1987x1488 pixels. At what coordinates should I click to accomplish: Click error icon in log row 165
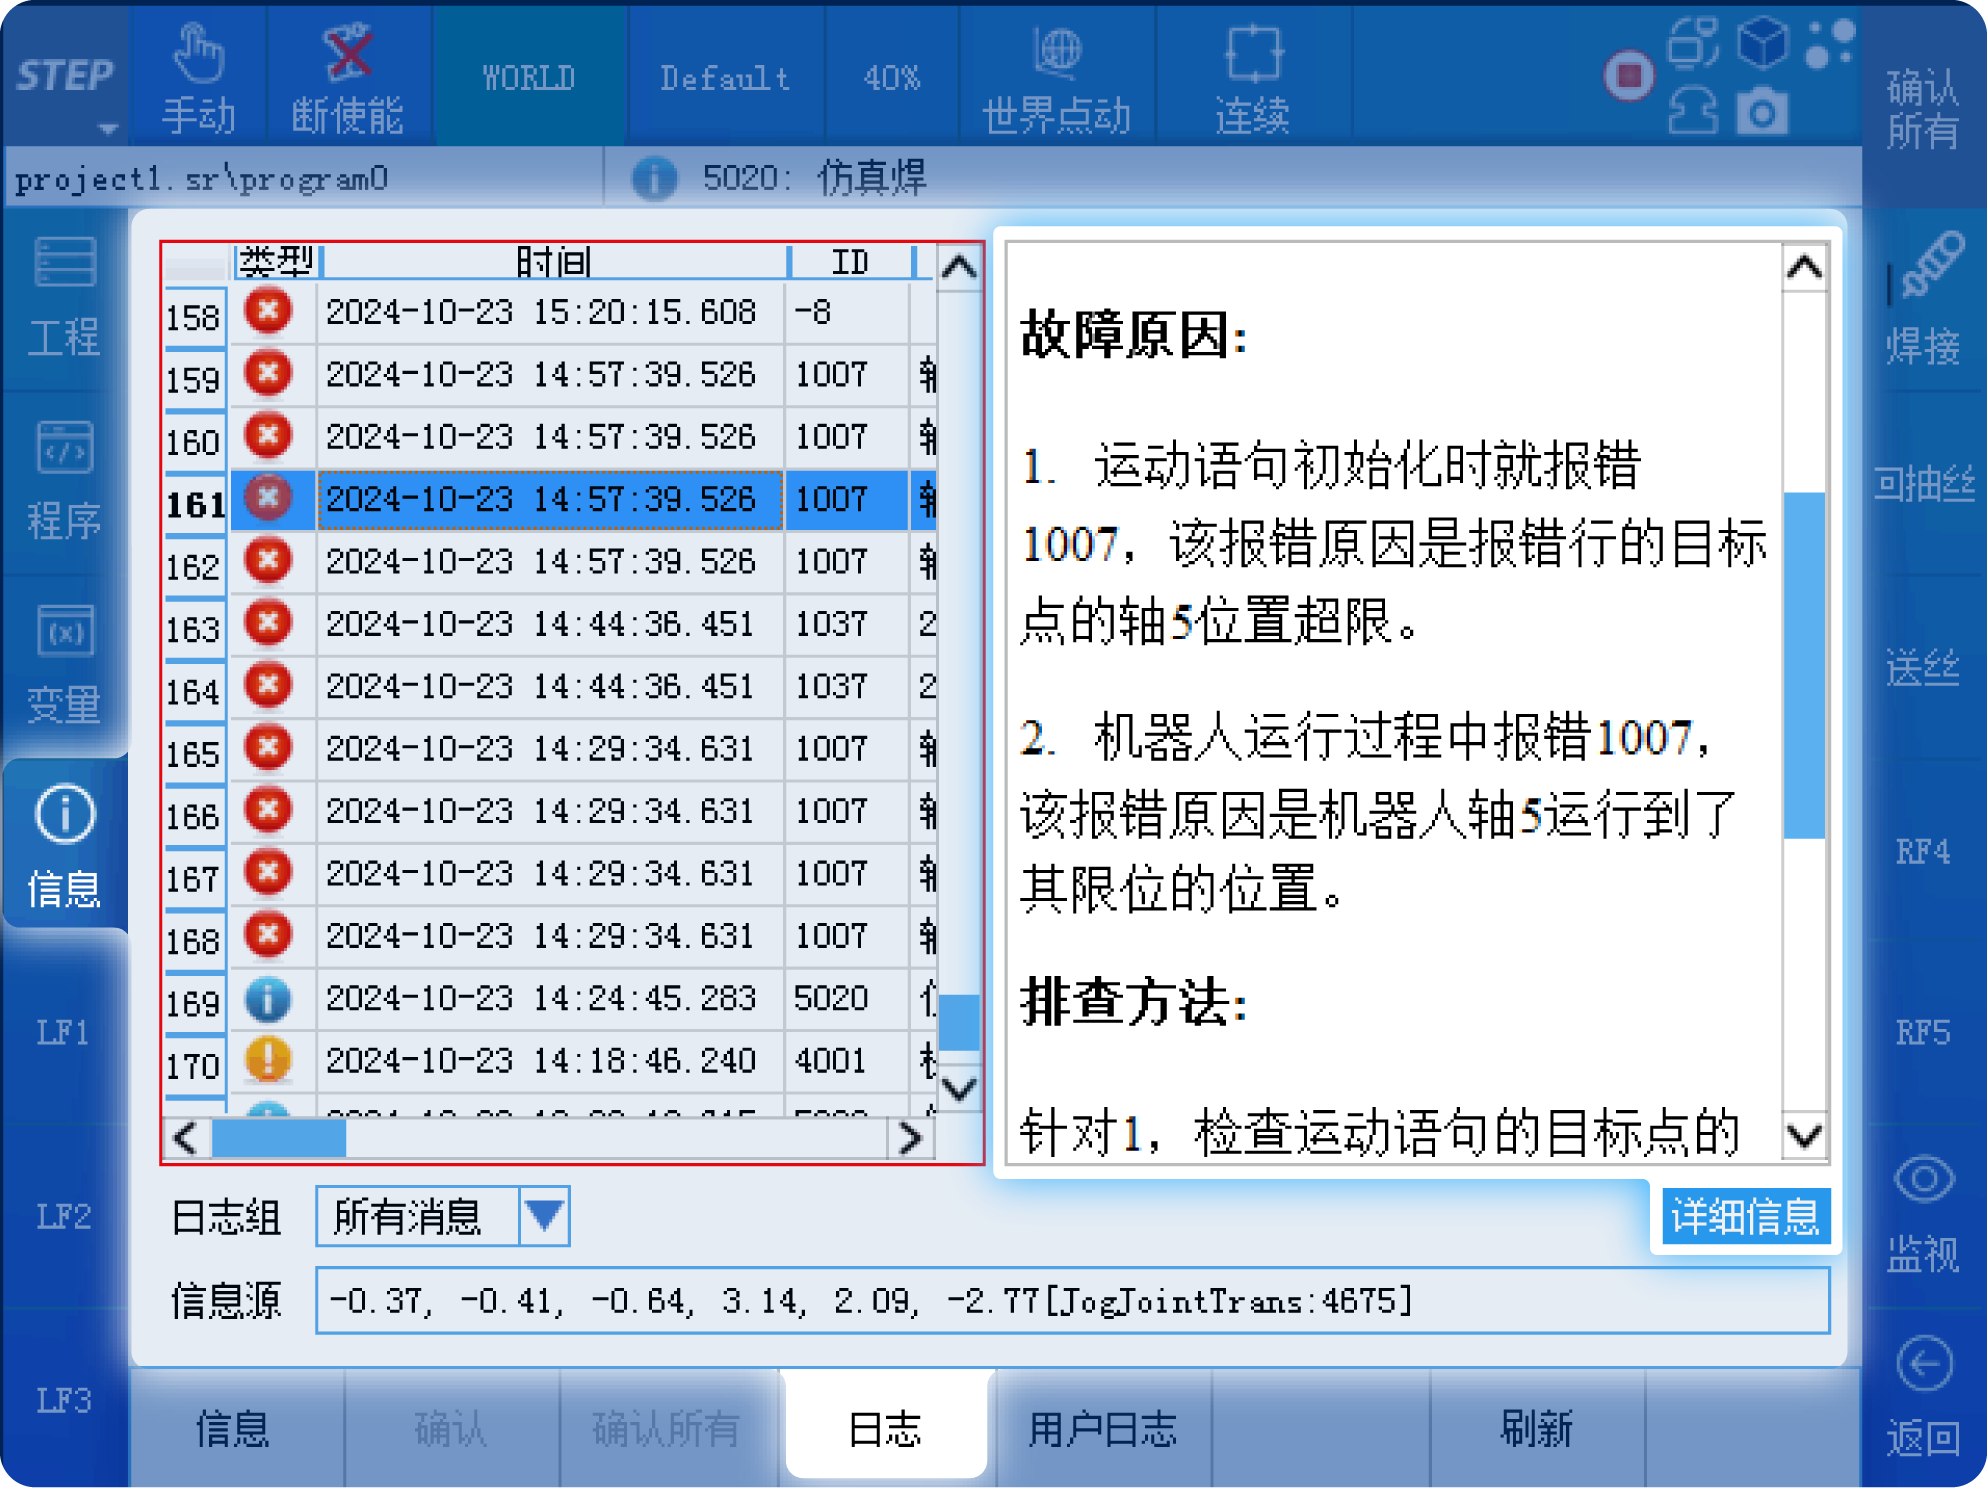click(268, 747)
